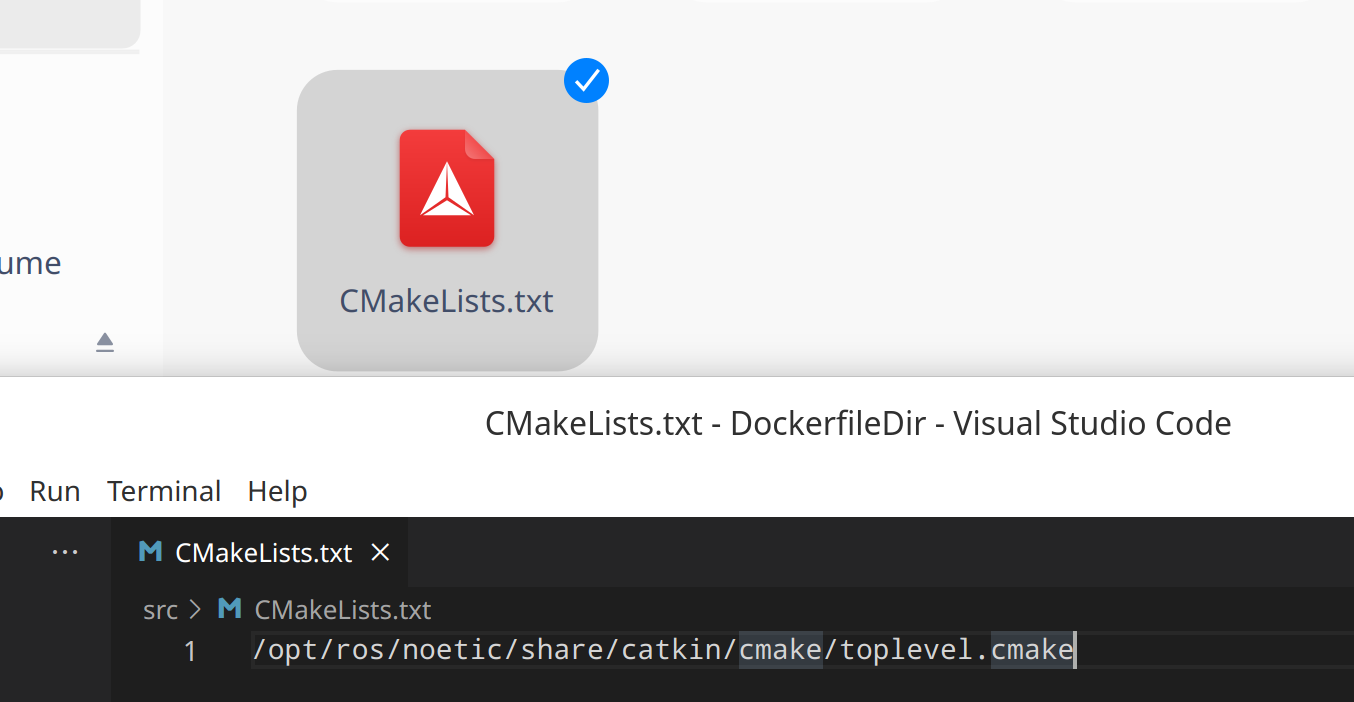The image size is (1354, 702).
Task: Open the Help menu
Action: pyautogui.click(x=277, y=491)
